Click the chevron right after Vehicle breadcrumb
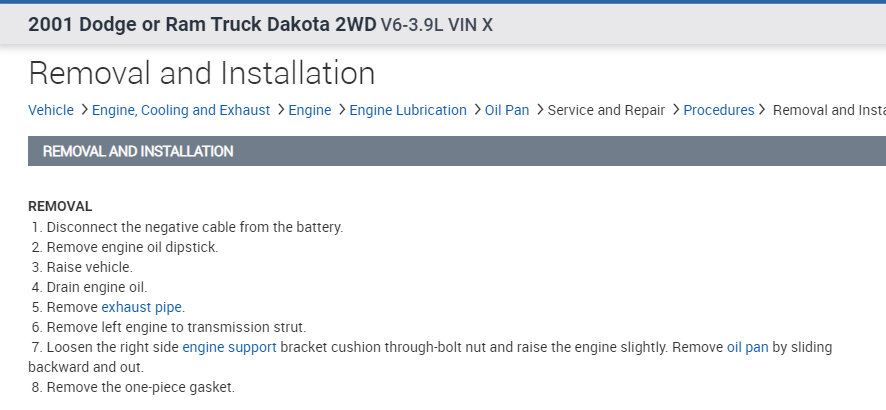This screenshot has height=410, width=886. 84,110
